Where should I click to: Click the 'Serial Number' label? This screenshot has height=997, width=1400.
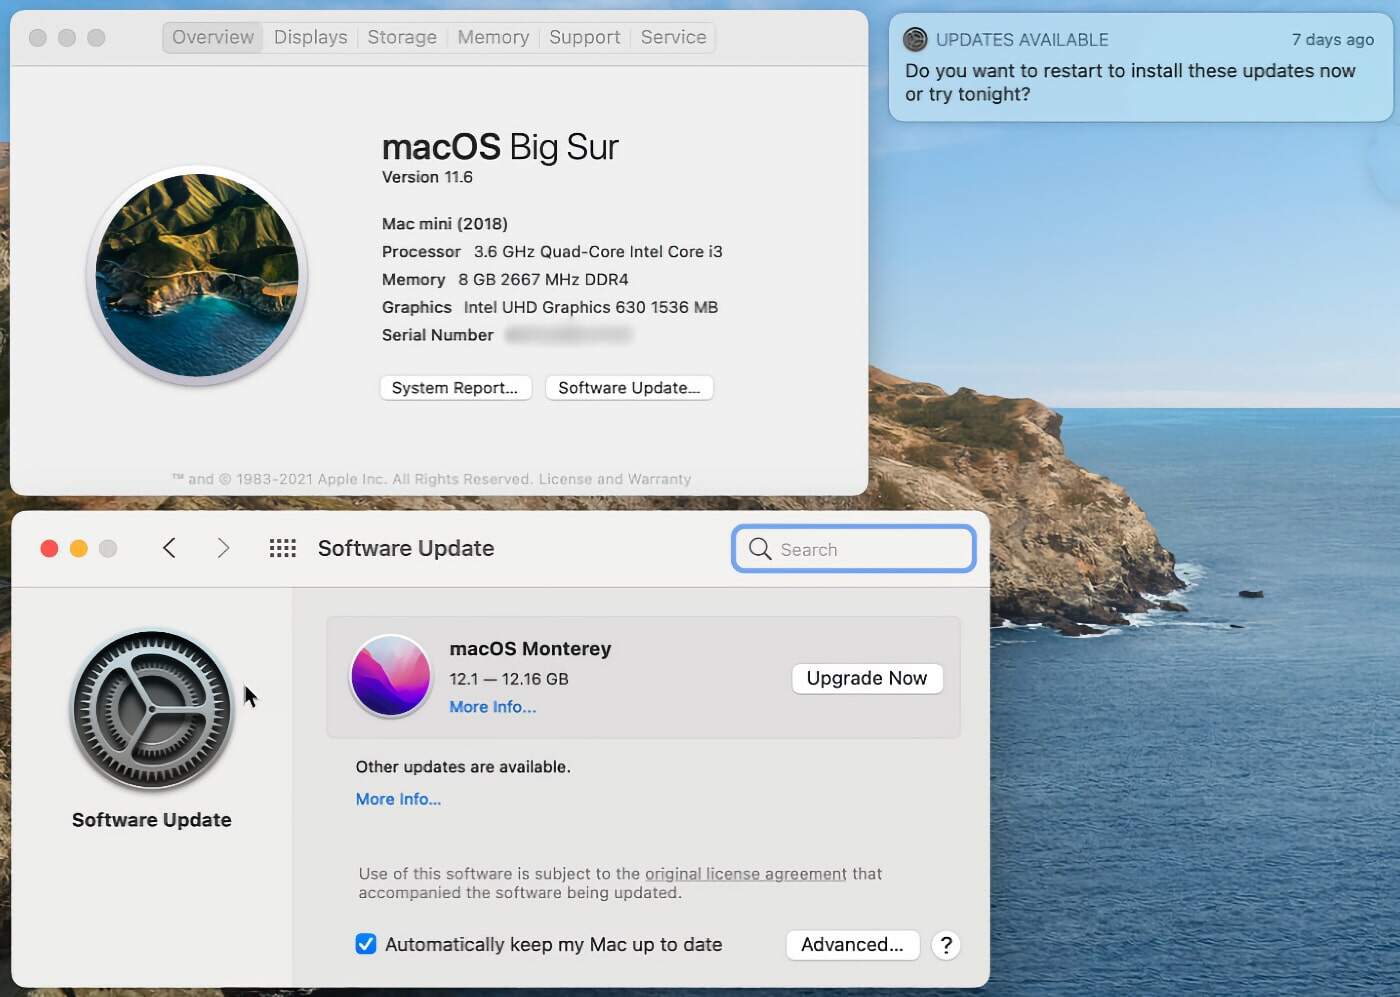point(437,335)
